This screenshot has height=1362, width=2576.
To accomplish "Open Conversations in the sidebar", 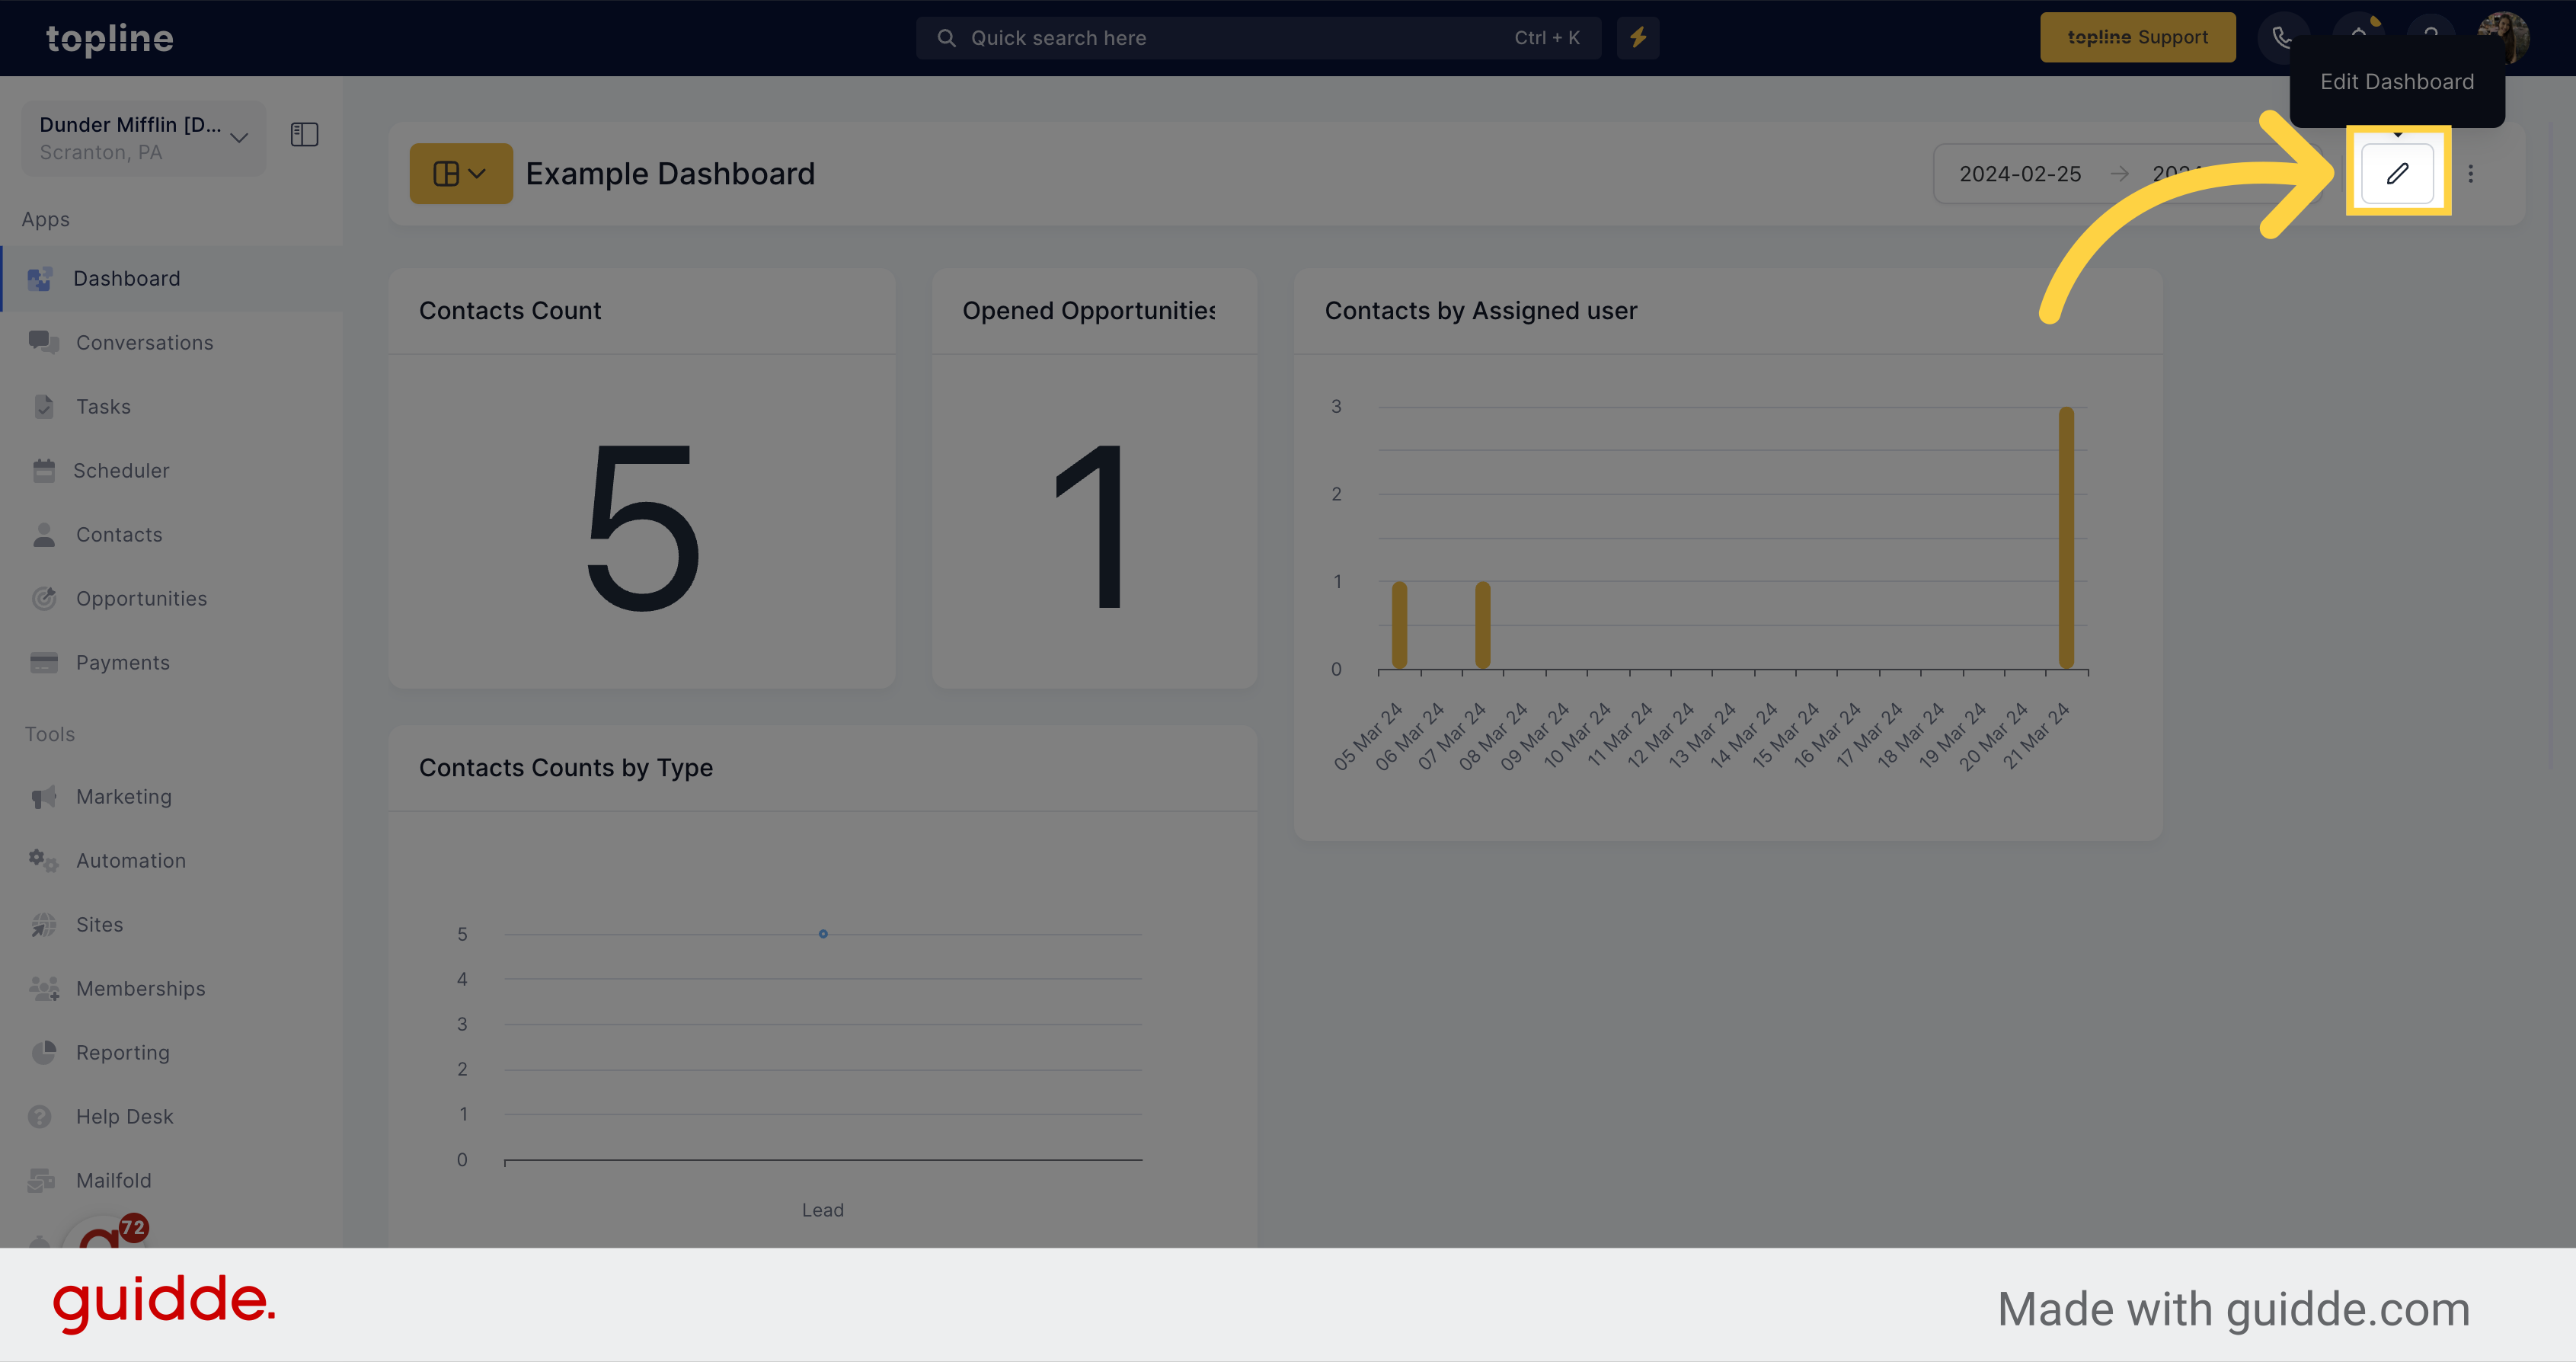I will coord(172,342).
